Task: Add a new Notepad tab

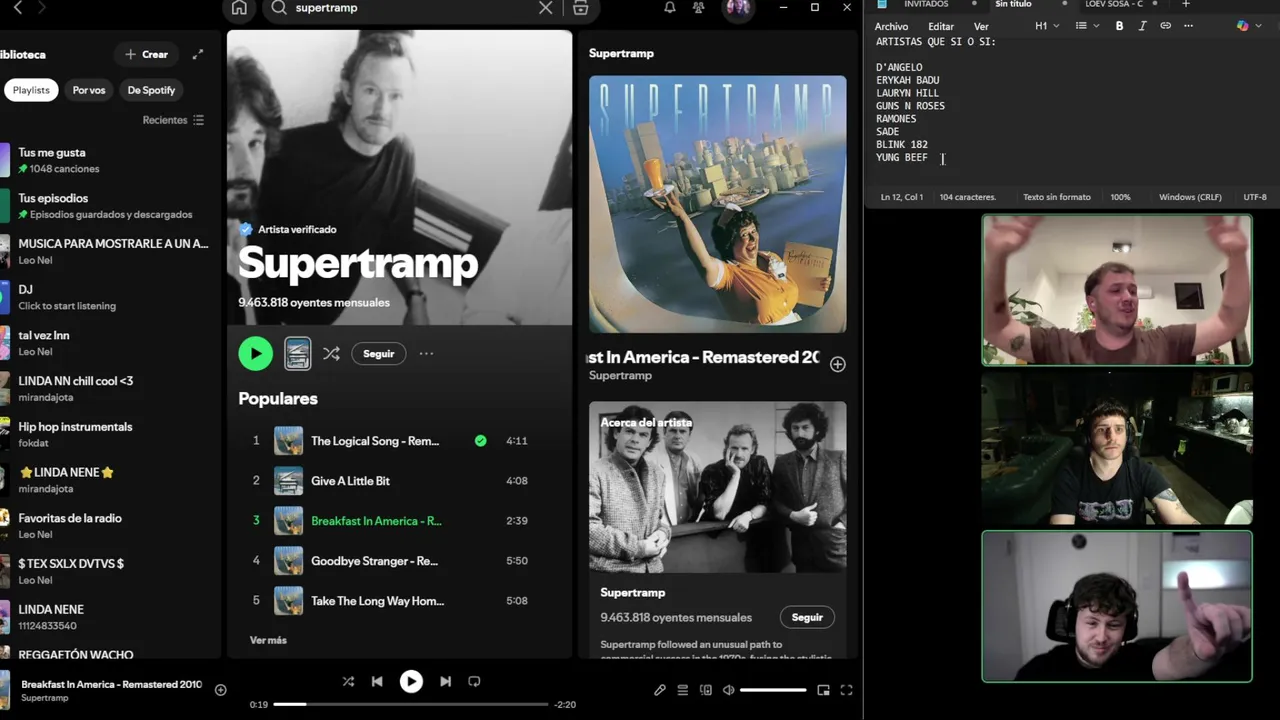Action: tap(1185, 5)
